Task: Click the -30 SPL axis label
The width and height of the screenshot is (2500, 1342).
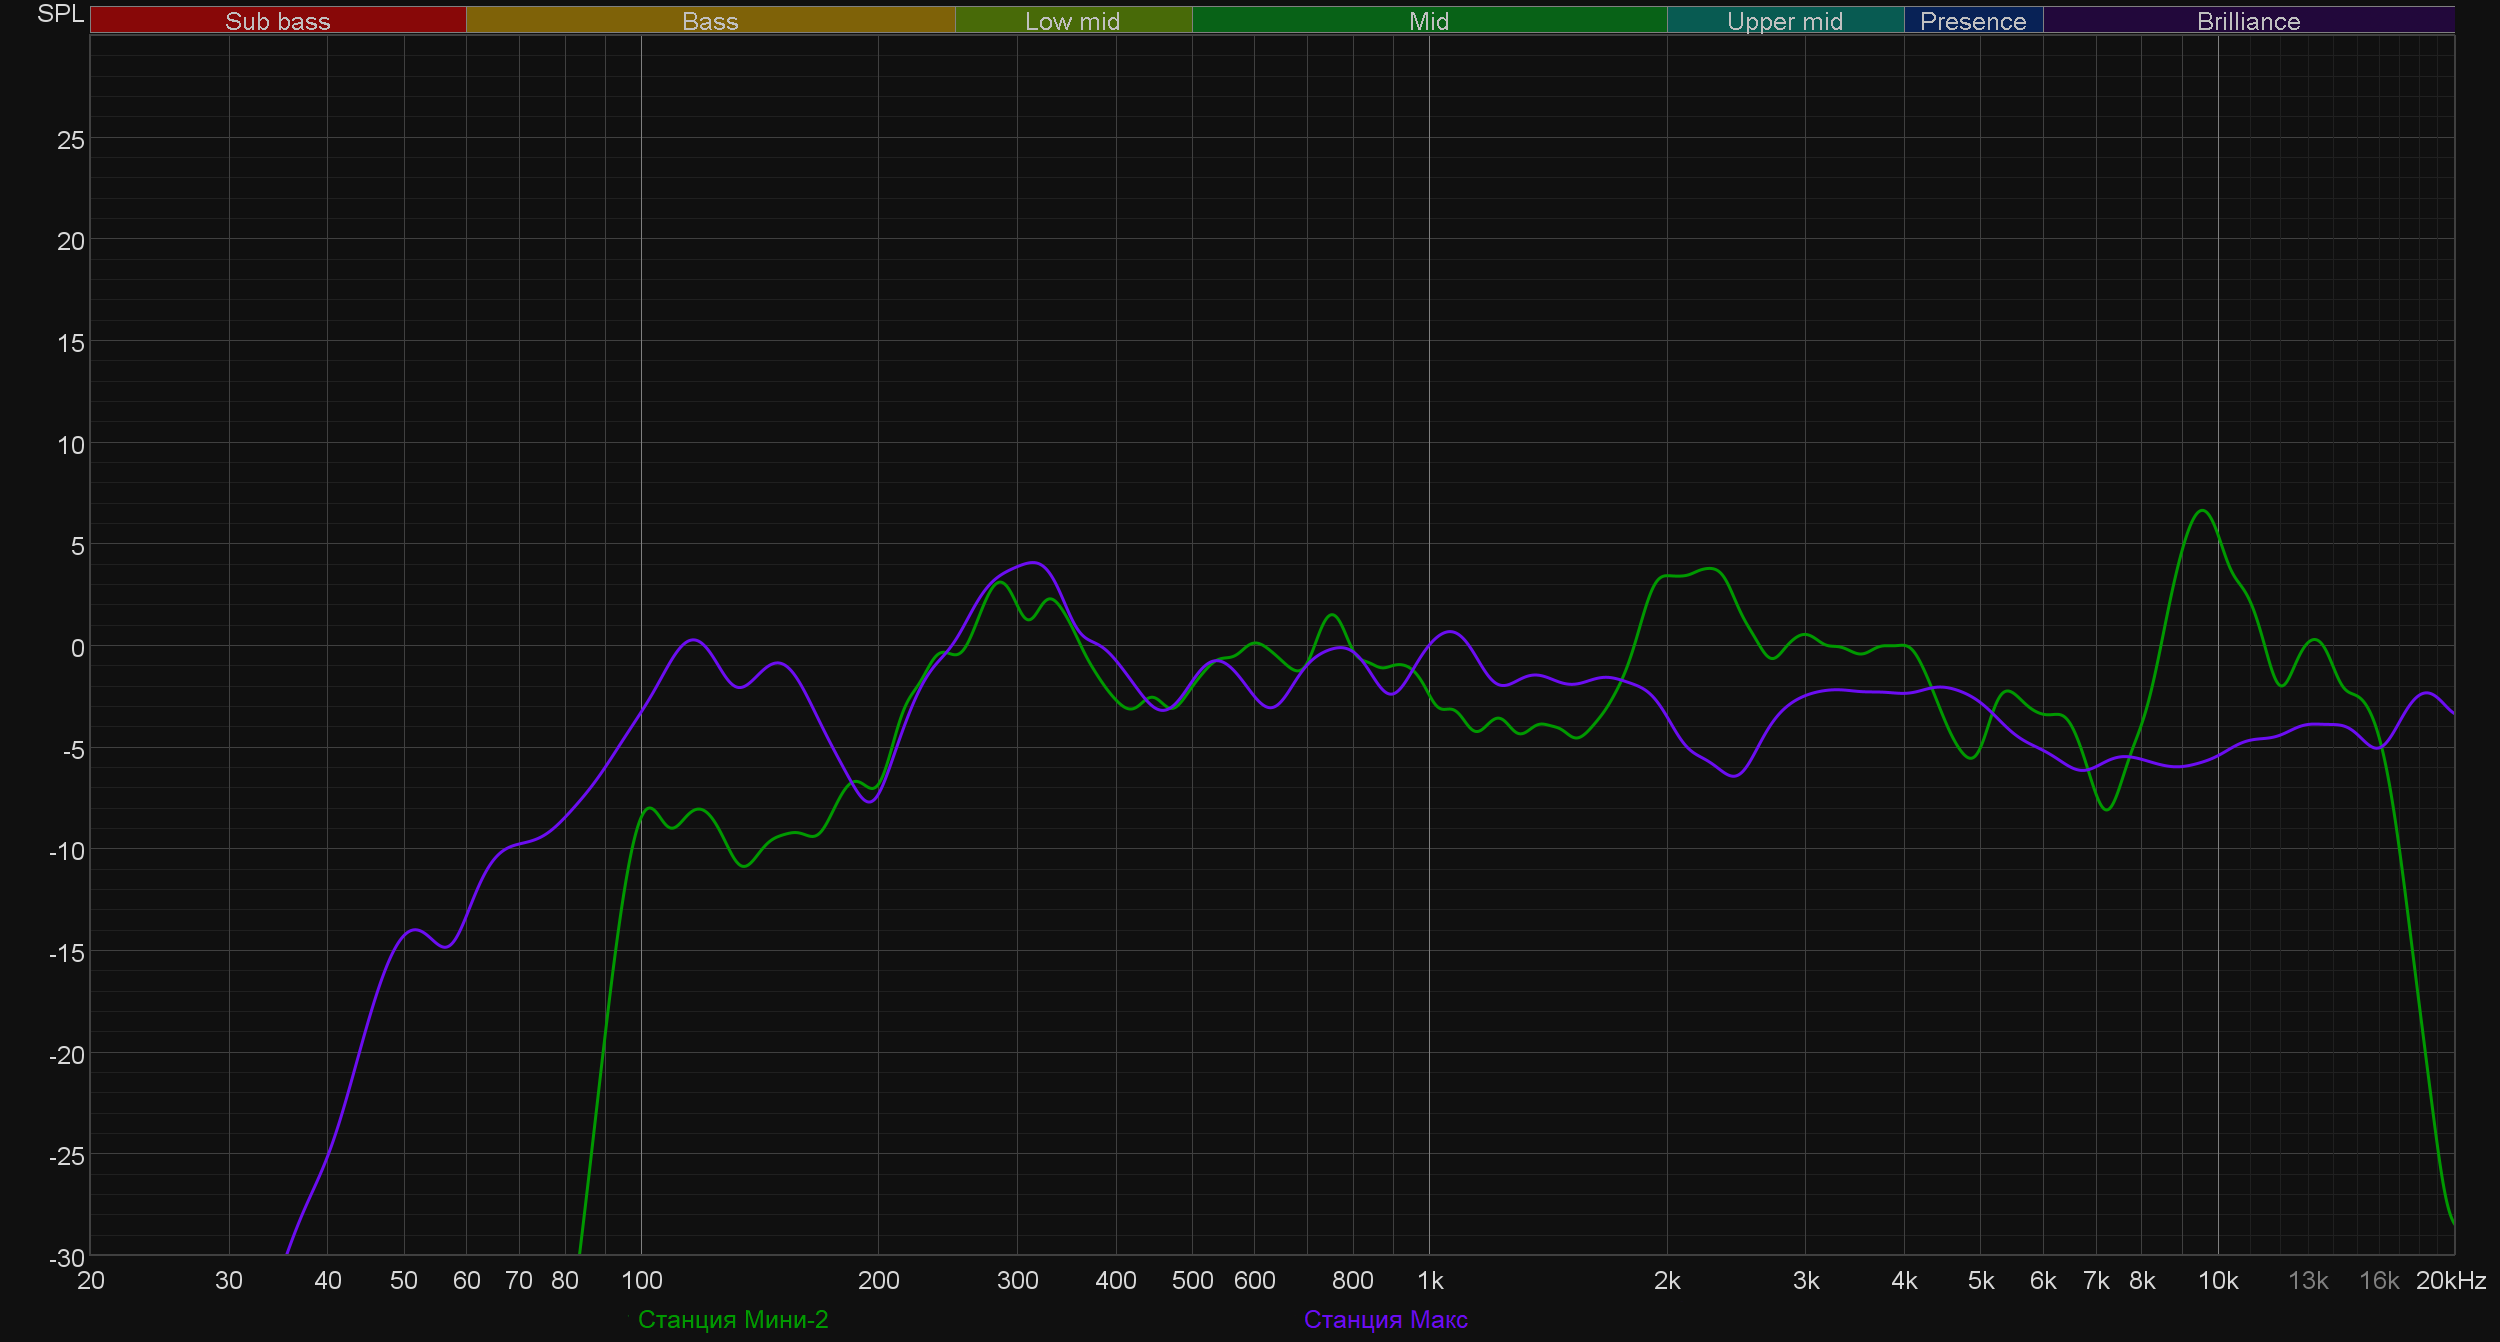Action: (67, 1258)
